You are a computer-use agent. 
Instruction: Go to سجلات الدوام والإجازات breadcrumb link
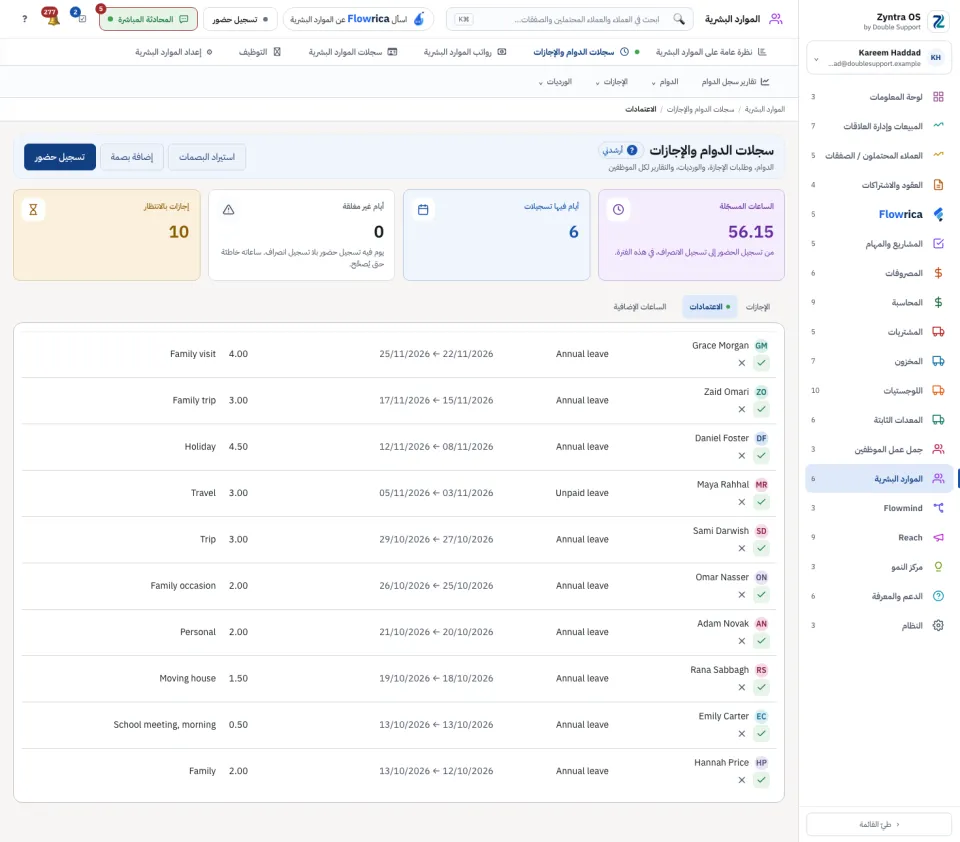700,109
